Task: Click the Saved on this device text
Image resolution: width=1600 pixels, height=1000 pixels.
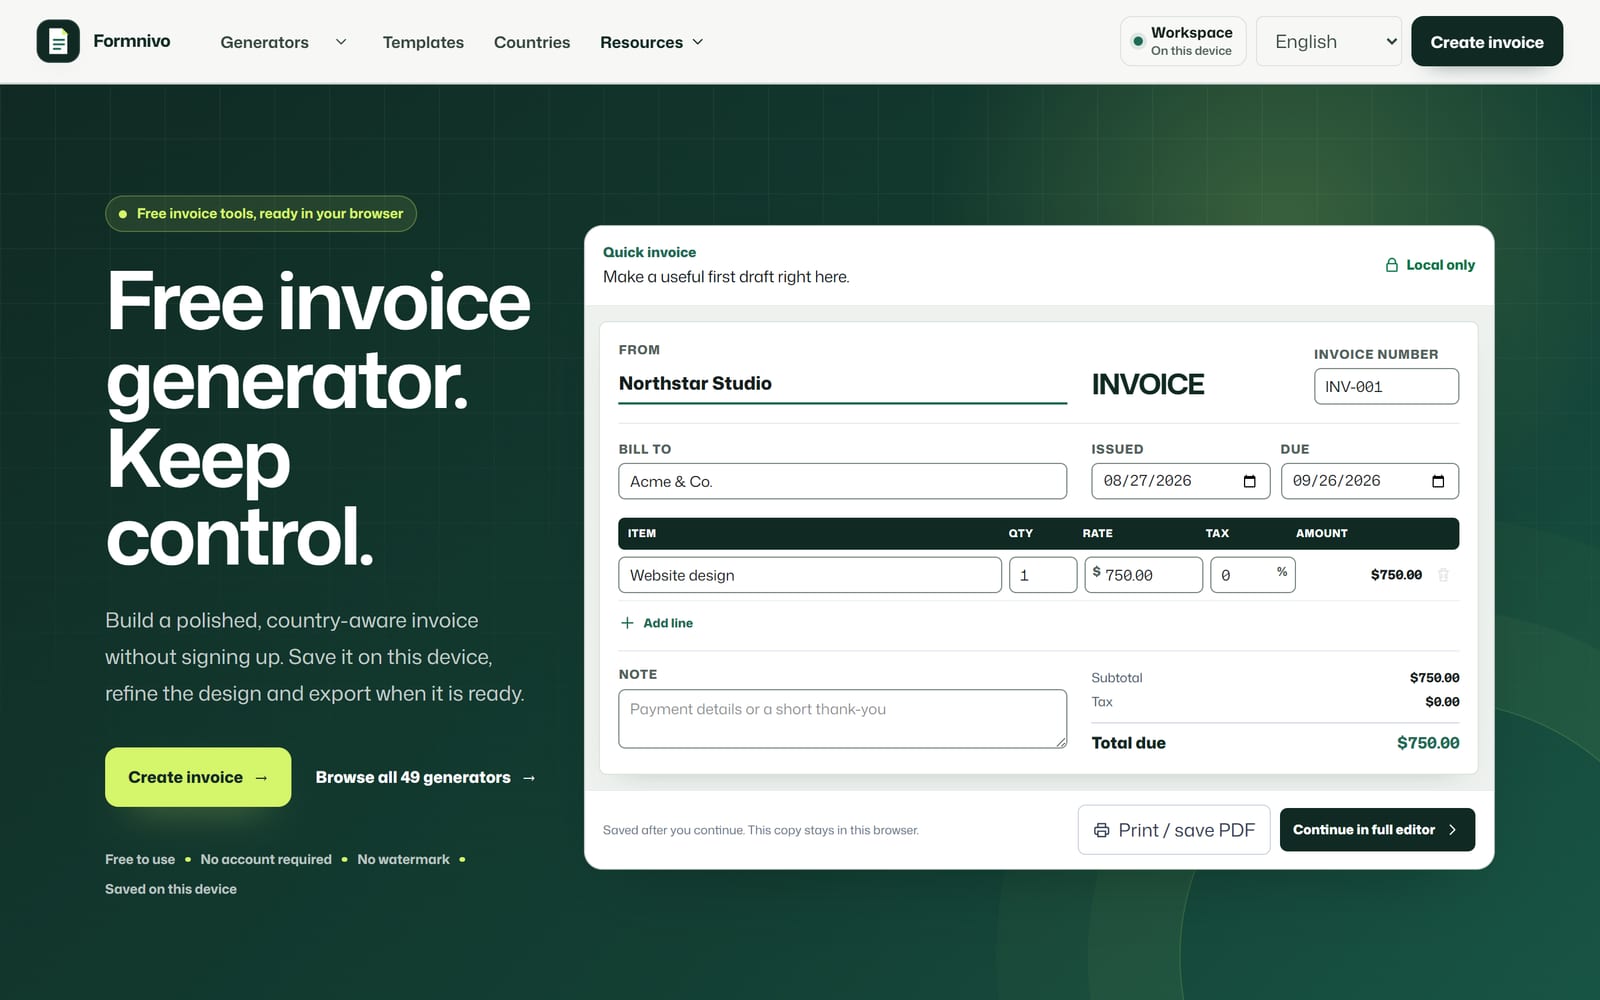Action: pyautogui.click(x=171, y=889)
